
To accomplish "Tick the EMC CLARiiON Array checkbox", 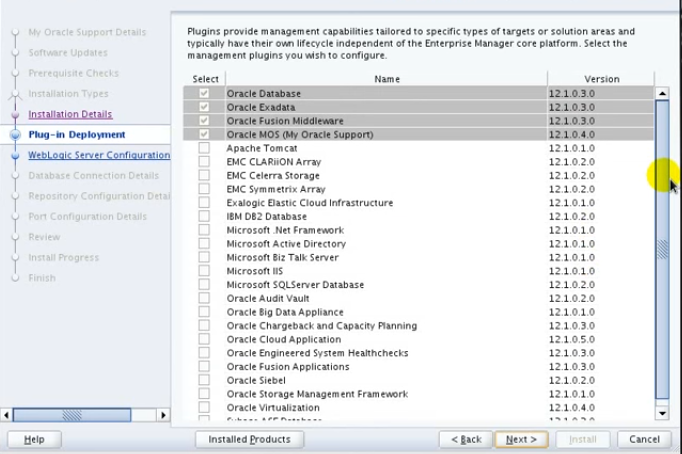I will (204, 161).
